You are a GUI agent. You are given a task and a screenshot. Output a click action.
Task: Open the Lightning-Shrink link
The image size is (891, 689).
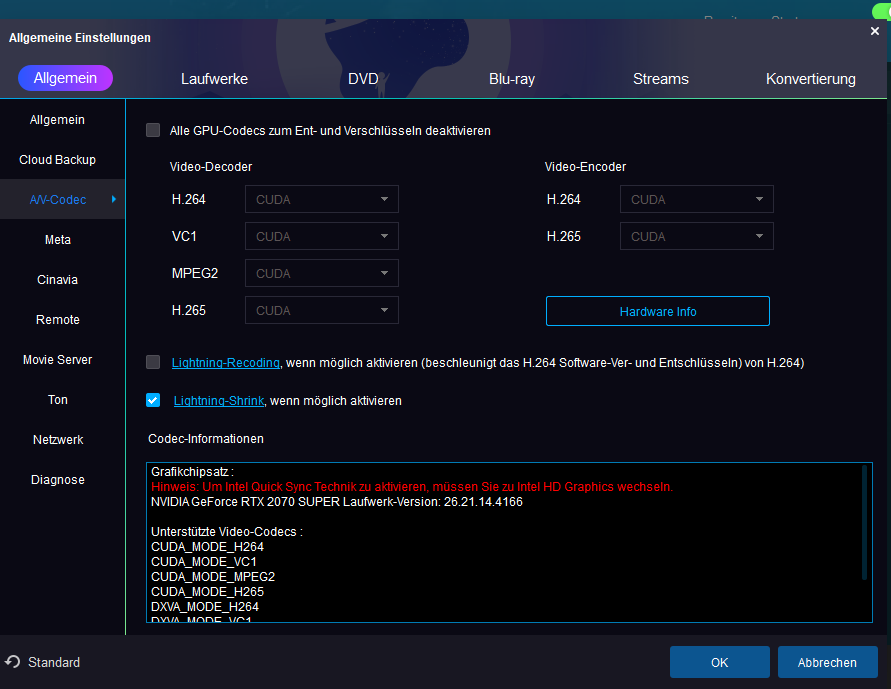coord(218,401)
